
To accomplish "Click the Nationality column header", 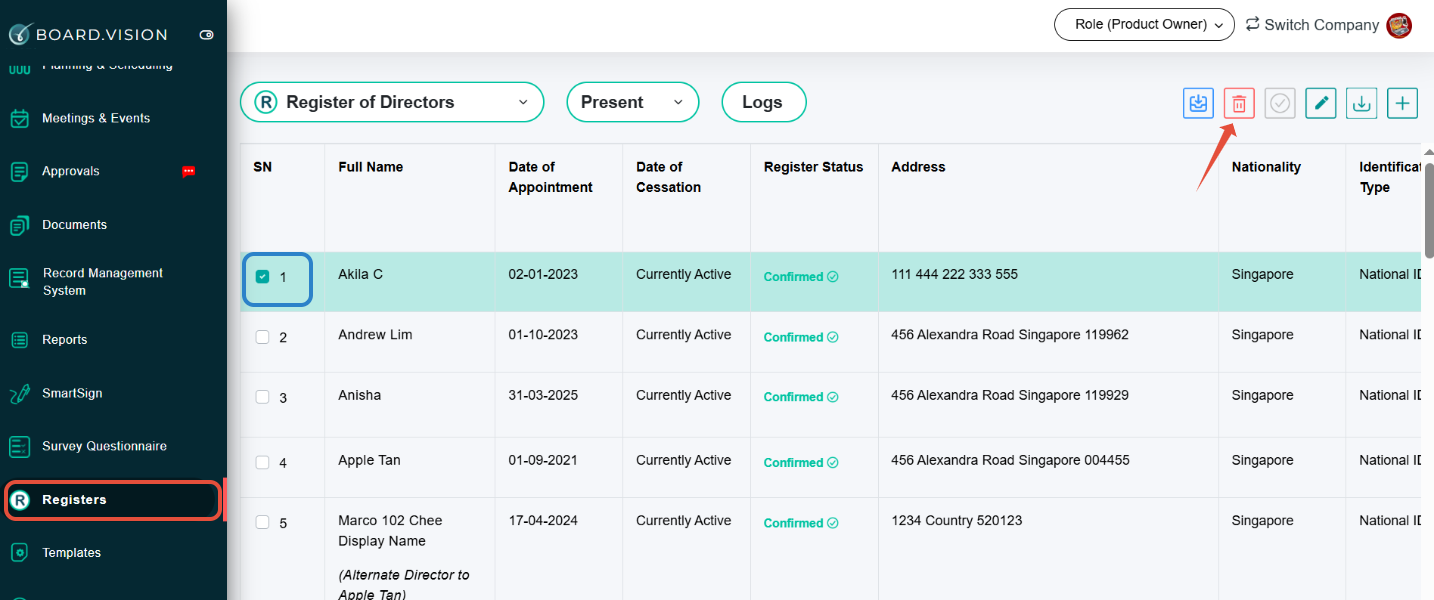I will (x=1266, y=167).
